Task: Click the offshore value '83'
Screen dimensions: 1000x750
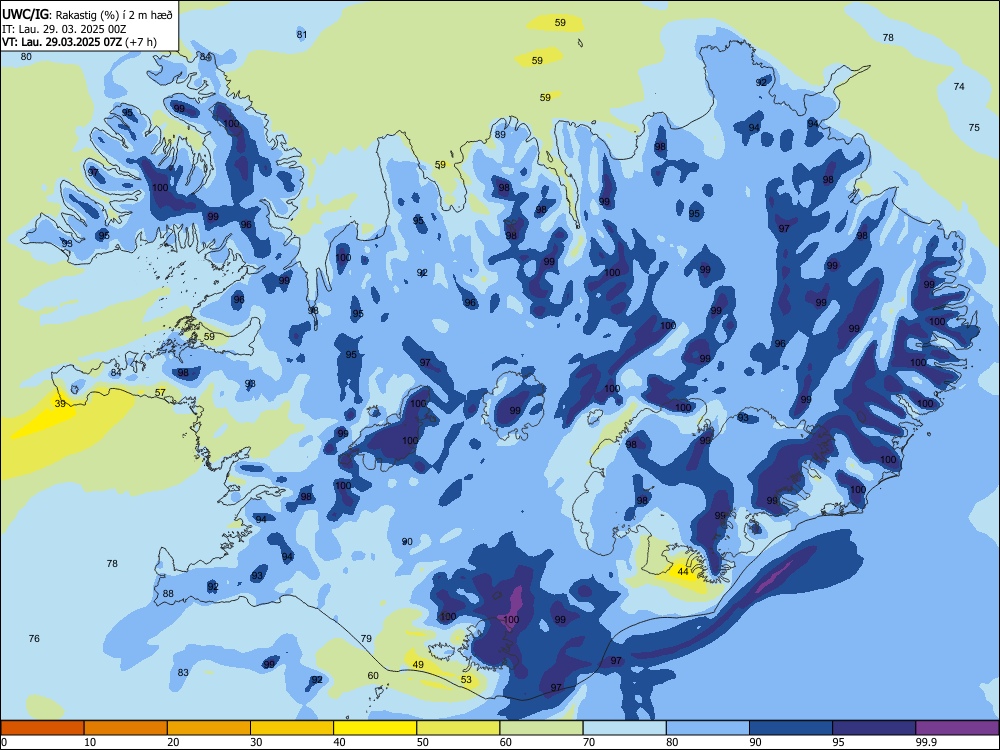Action: 183,672
